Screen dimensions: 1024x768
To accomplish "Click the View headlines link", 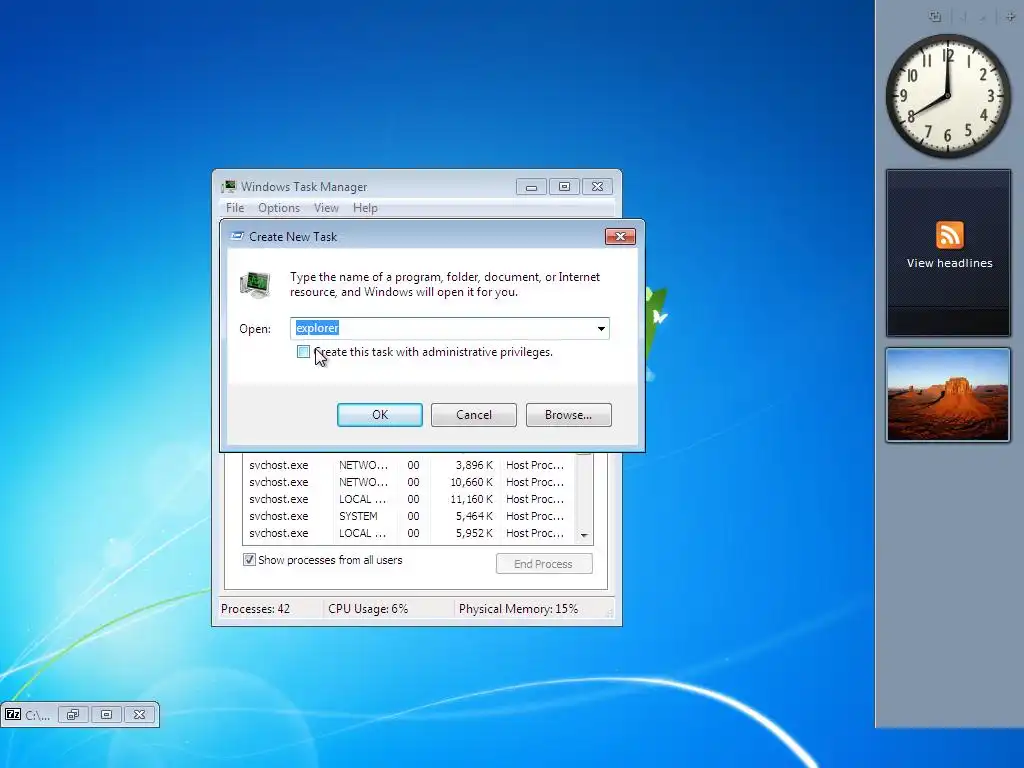I will point(949,263).
